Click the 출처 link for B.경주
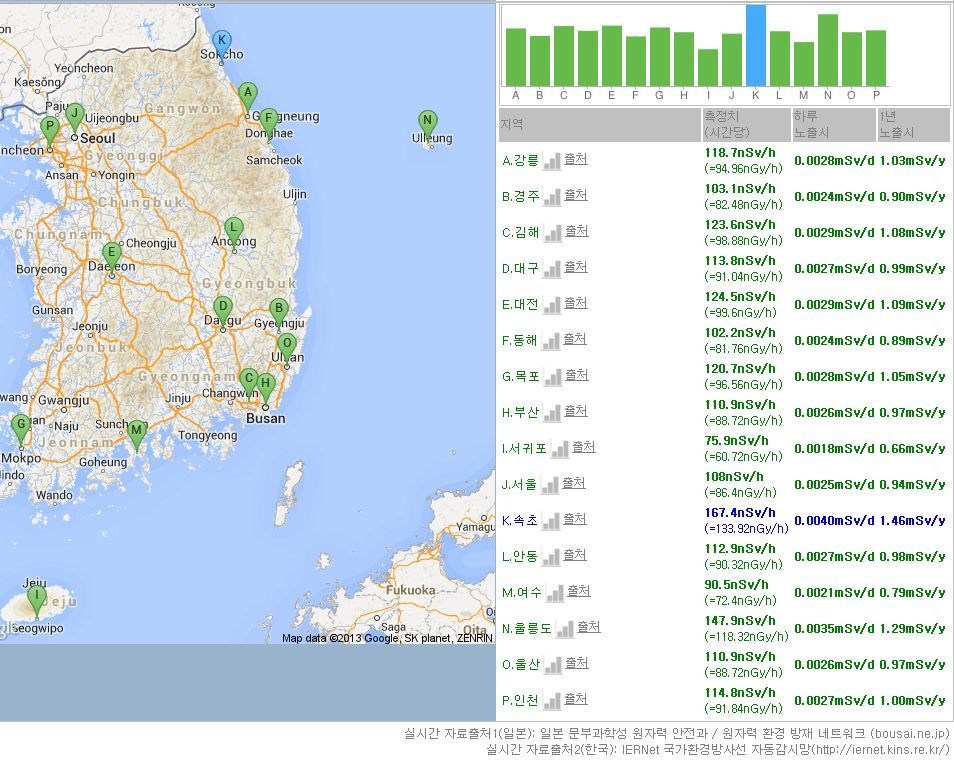The height and width of the screenshot is (762, 954). pos(576,195)
